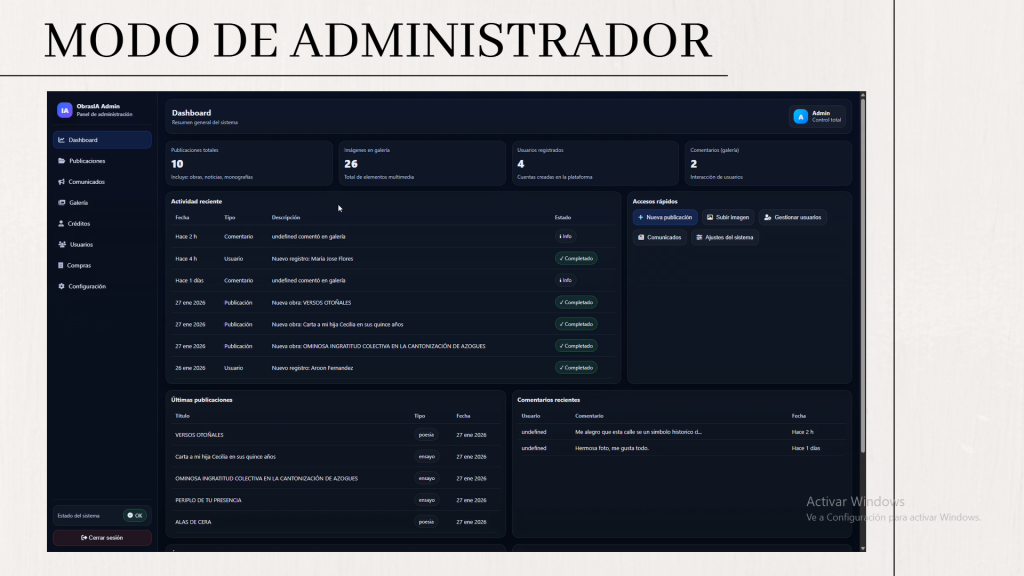Image resolution: width=1024 pixels, height=576 pixels.
Task: Click the Comunicados megaphone icon
Action: 62,182
